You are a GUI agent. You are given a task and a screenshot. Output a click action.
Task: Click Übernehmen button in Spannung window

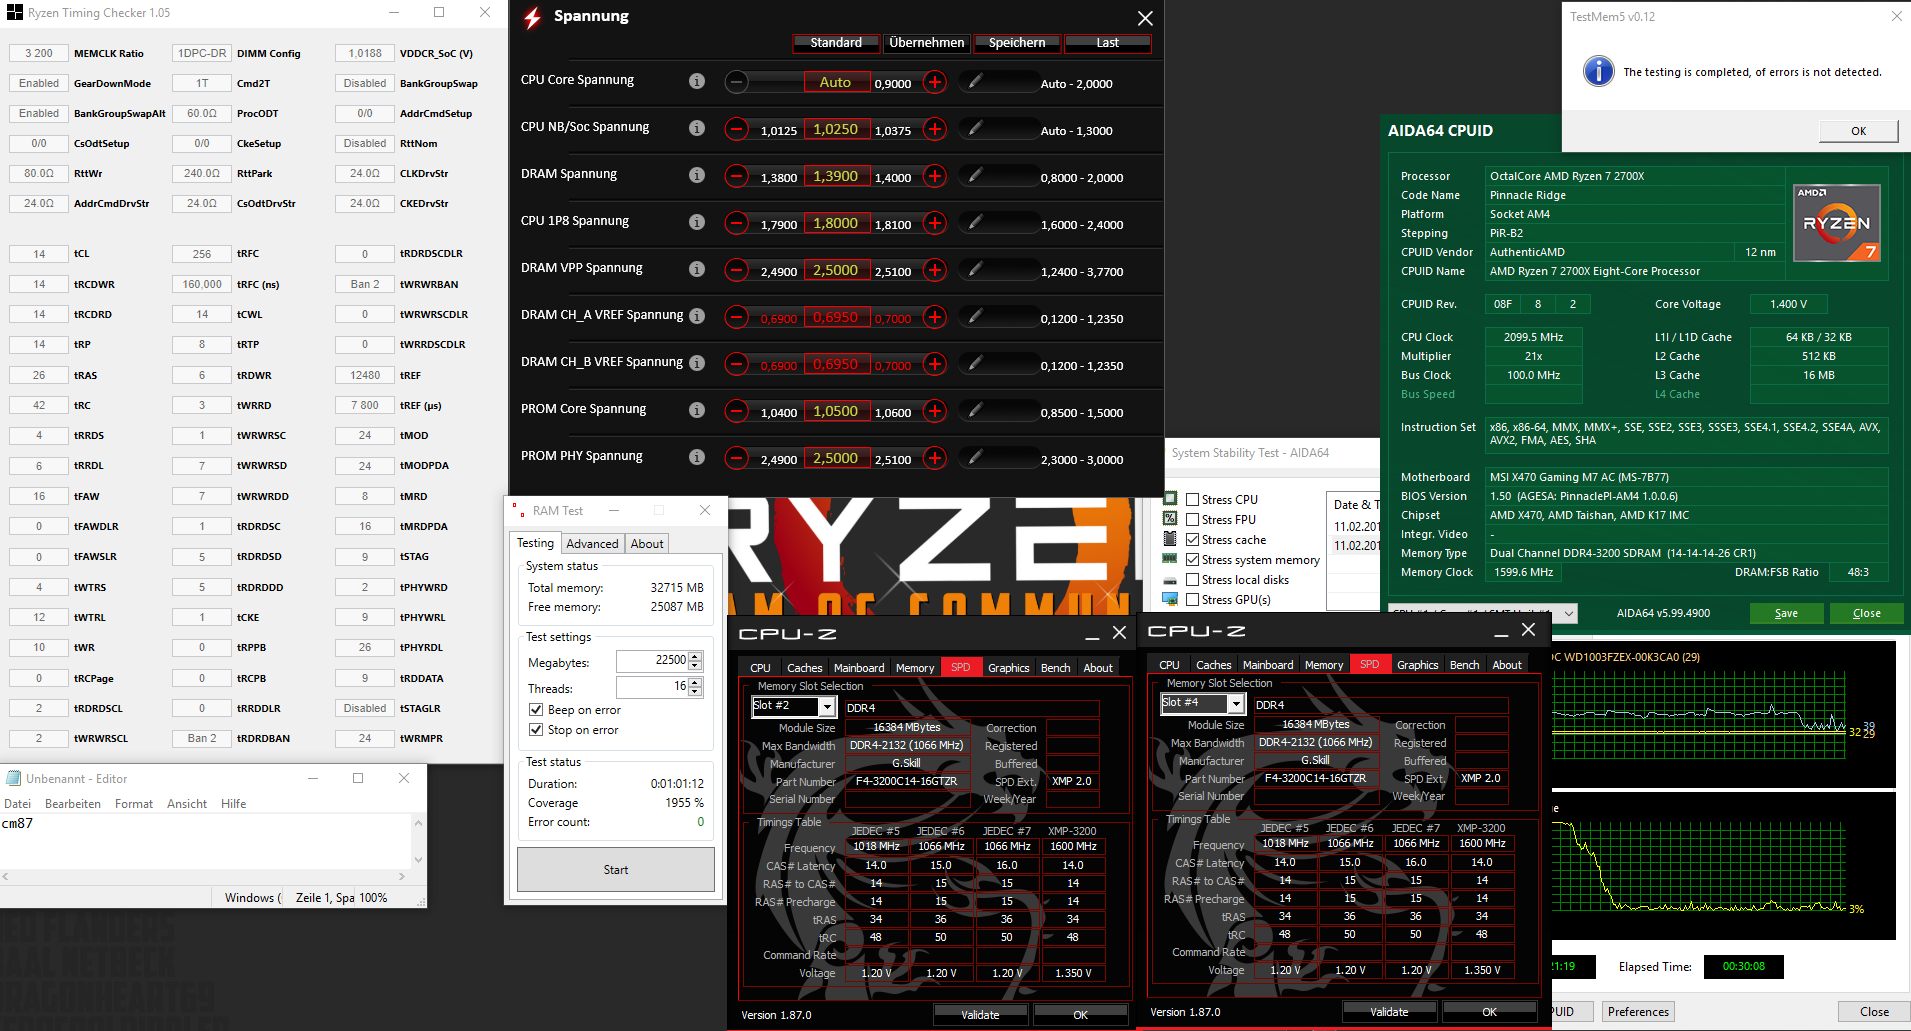click(927, 43)
